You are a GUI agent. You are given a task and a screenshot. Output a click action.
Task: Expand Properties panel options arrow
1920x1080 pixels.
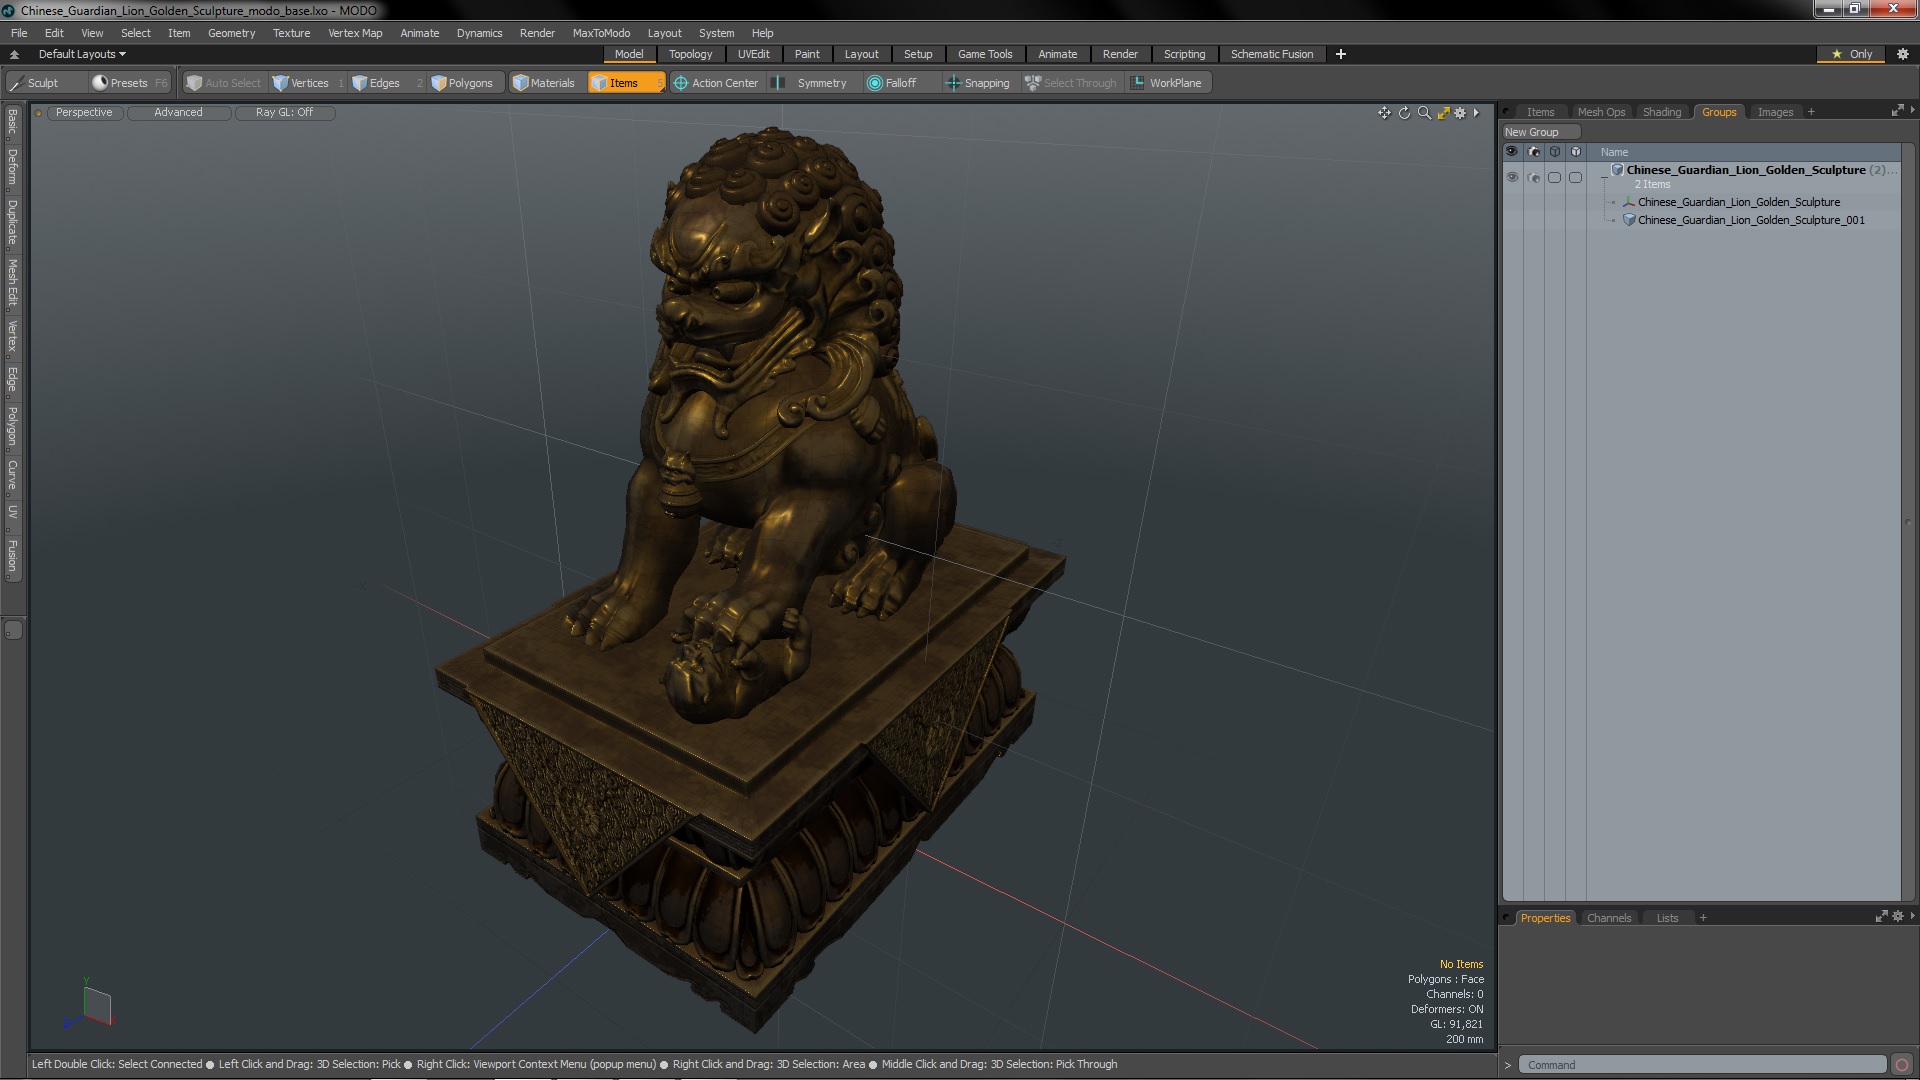pos(1912,916)
